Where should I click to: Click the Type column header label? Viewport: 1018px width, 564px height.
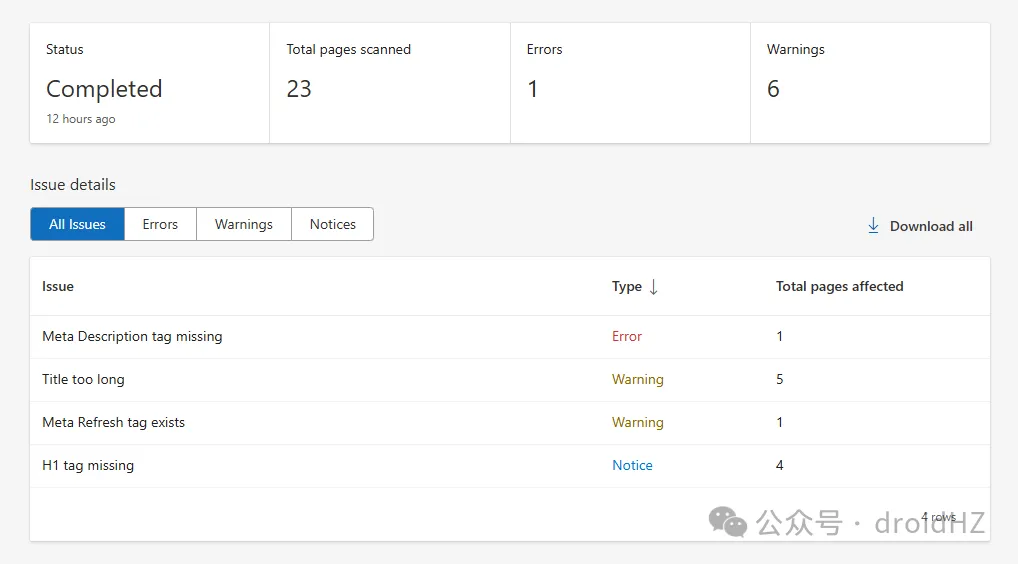point(626,286)
